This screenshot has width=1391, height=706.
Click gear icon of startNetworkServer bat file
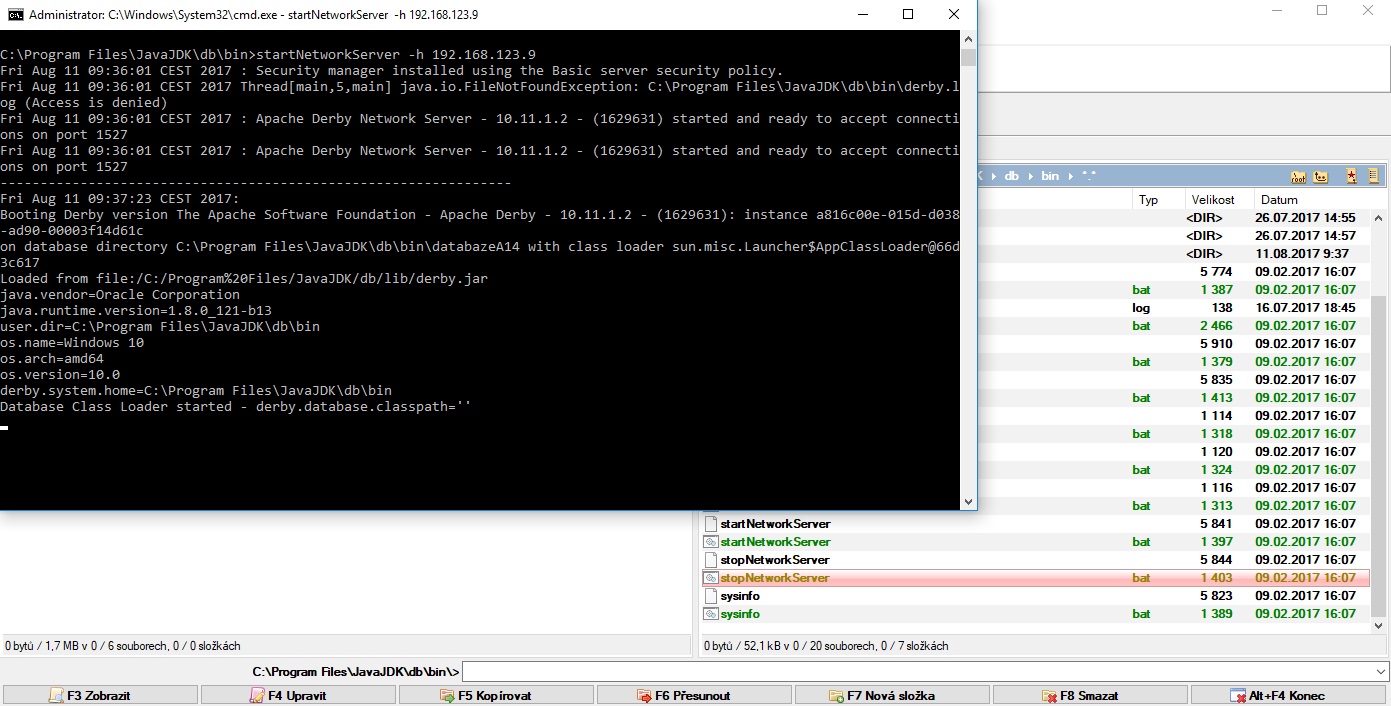711,542
